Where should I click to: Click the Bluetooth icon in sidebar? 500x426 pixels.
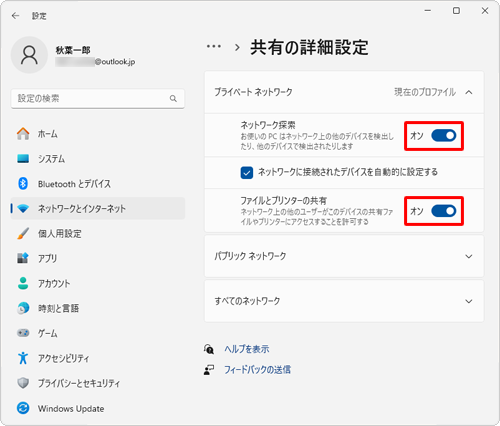pyautogui.click(x=23, y=184)
